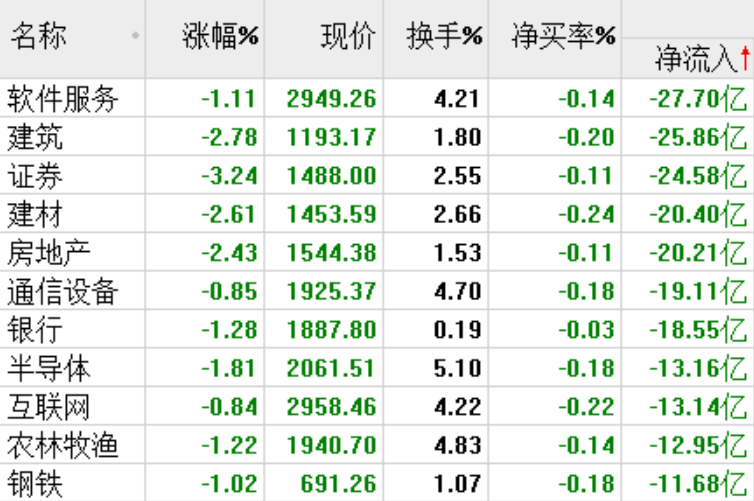Open the 房地产 sector row
The image size is (754, 501).
49,252
